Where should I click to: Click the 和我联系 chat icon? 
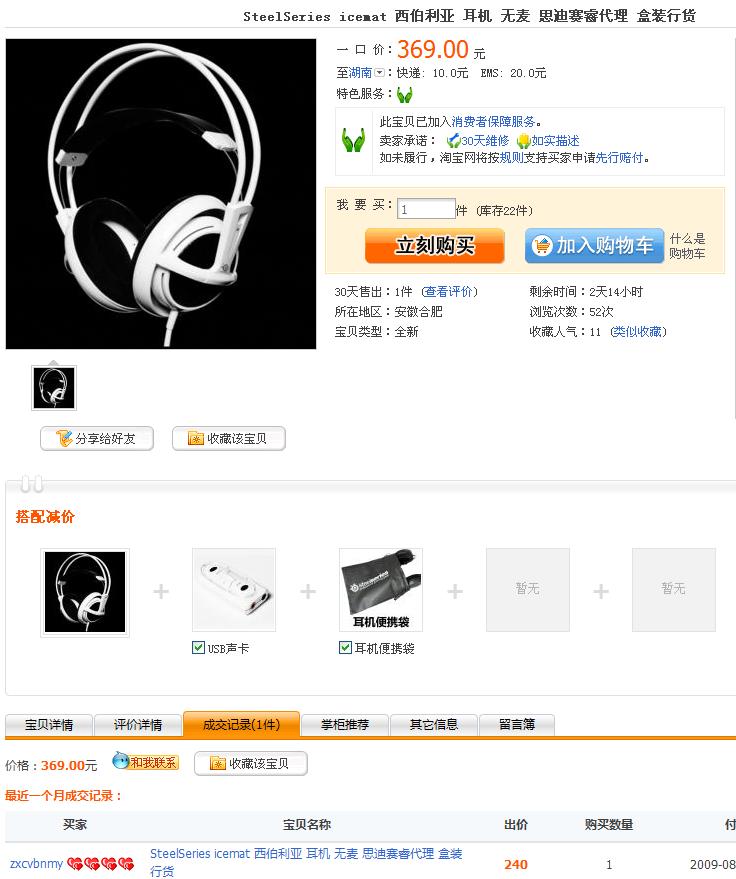(145, 761)
